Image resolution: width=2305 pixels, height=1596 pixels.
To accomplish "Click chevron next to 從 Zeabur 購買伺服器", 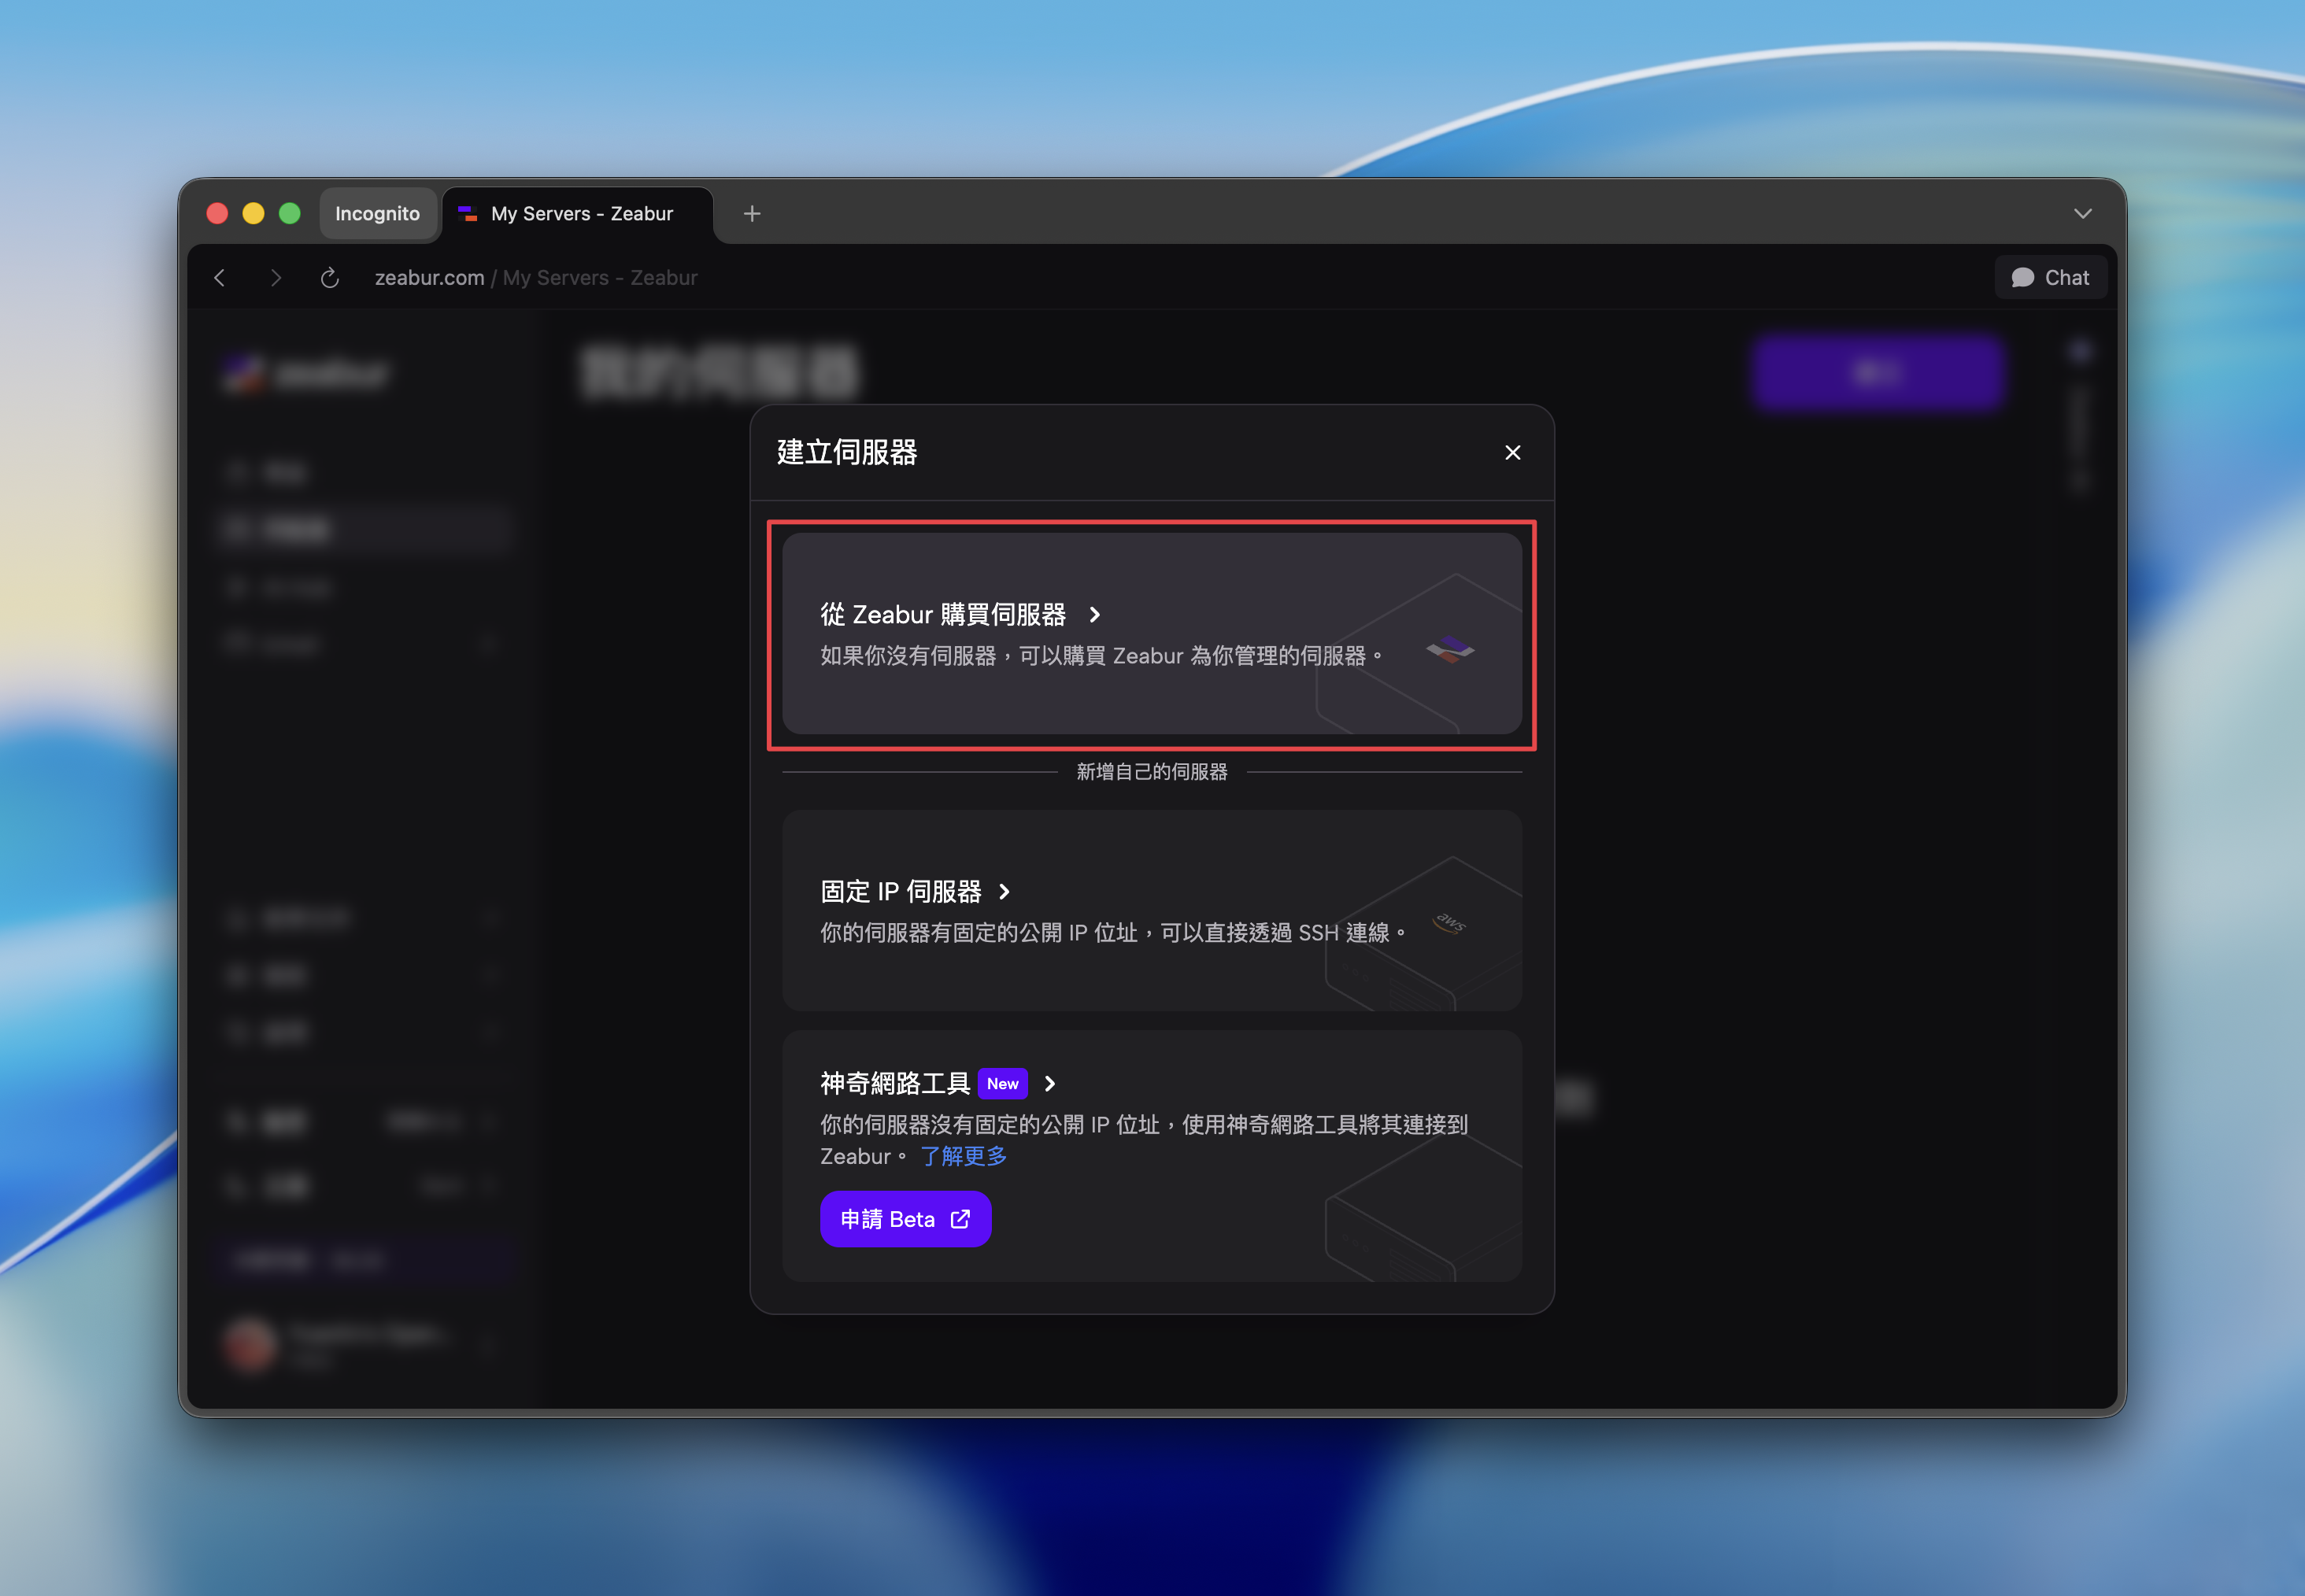I will (x=1094, y=614).
